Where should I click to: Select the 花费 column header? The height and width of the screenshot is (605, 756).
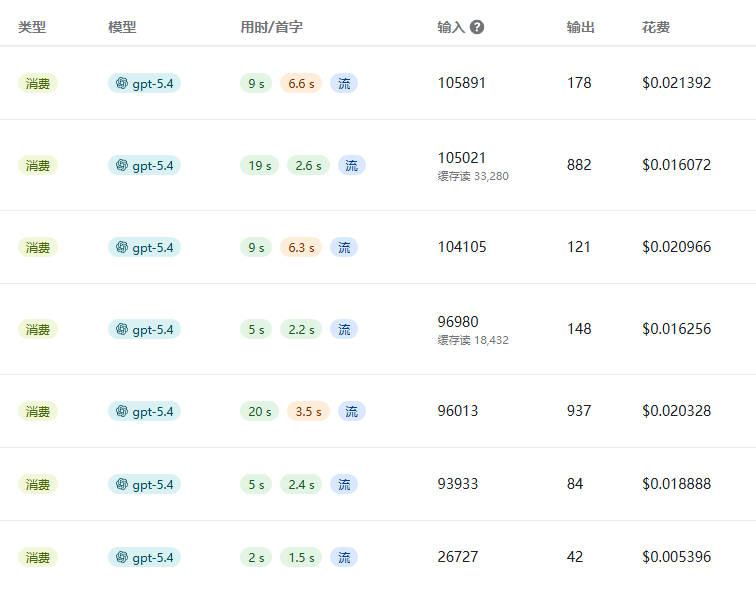[x=656, y=27]
